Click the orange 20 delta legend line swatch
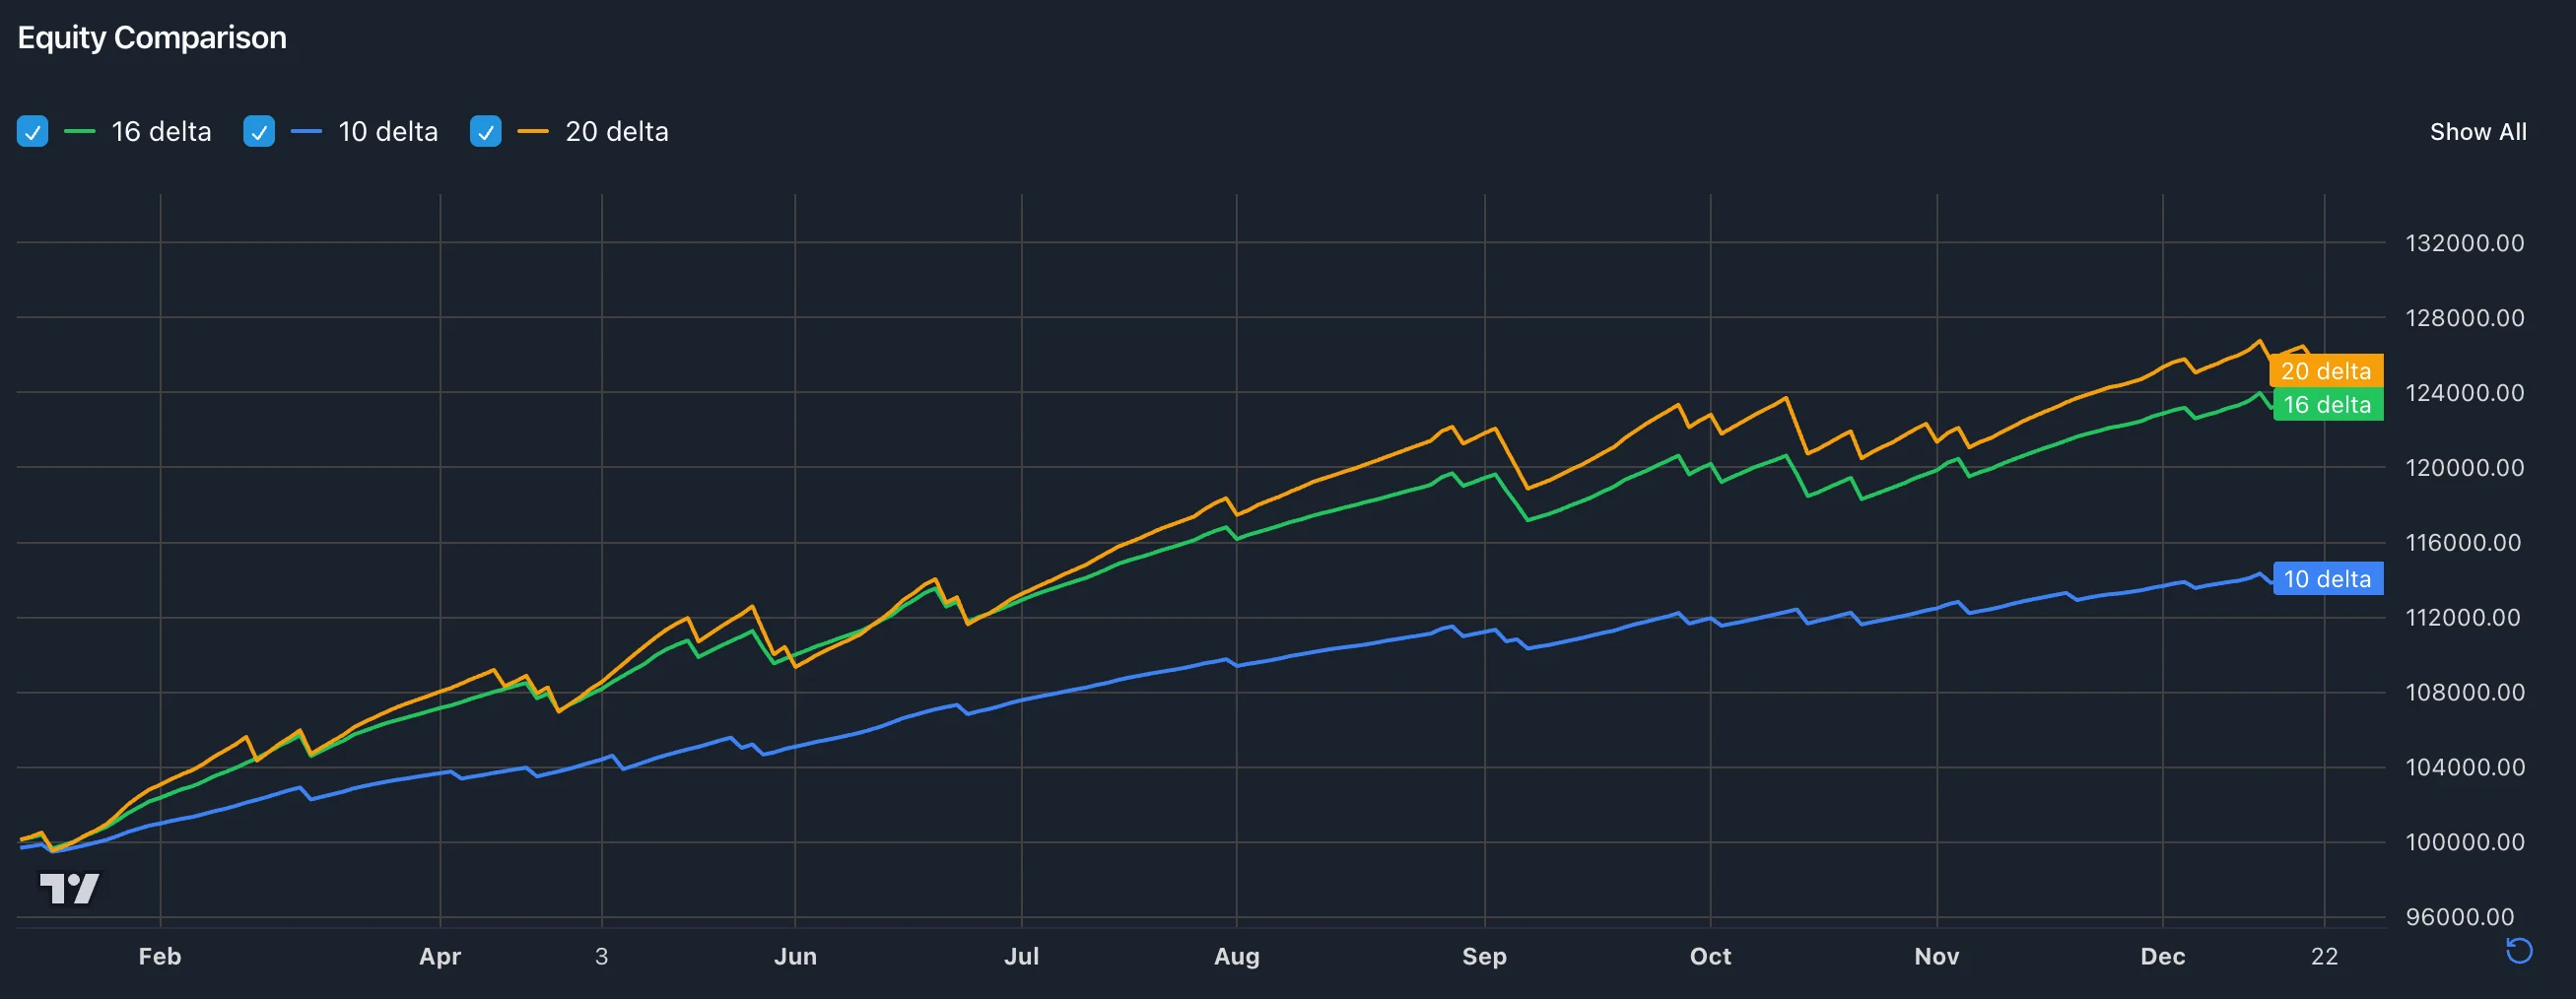2576x999 pixels. [533, 132]
